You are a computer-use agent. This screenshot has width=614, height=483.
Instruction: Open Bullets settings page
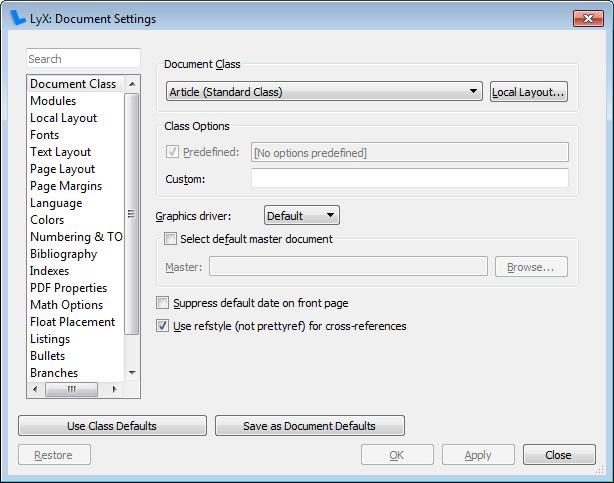tap(76, 356)
